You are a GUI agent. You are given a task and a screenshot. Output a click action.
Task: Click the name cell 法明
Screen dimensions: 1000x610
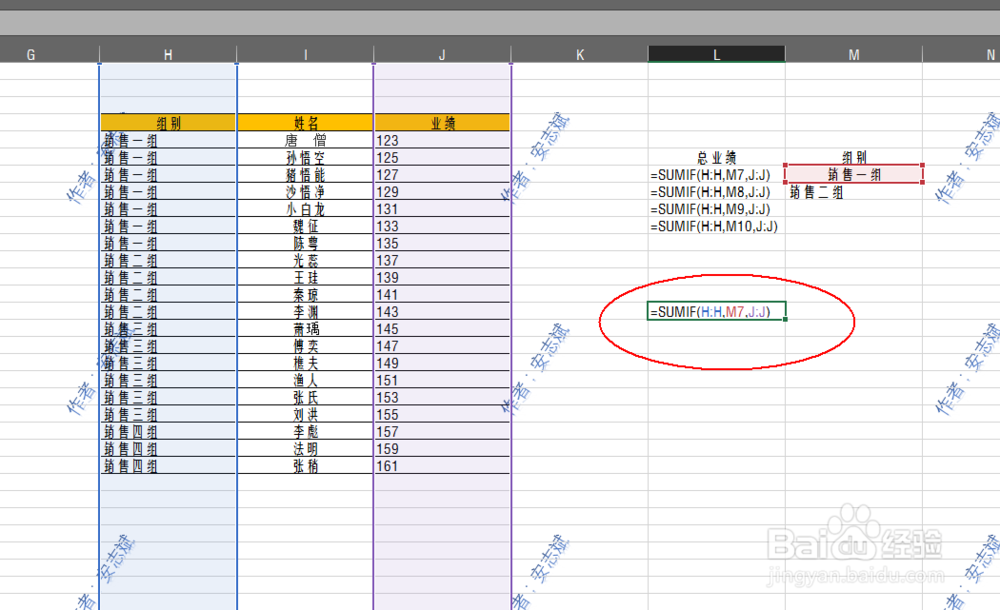(x=305, y=449)
